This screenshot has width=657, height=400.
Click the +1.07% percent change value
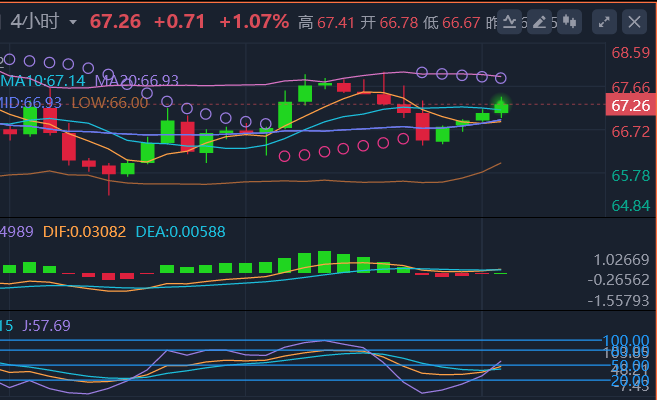click(x=254, y=21)
